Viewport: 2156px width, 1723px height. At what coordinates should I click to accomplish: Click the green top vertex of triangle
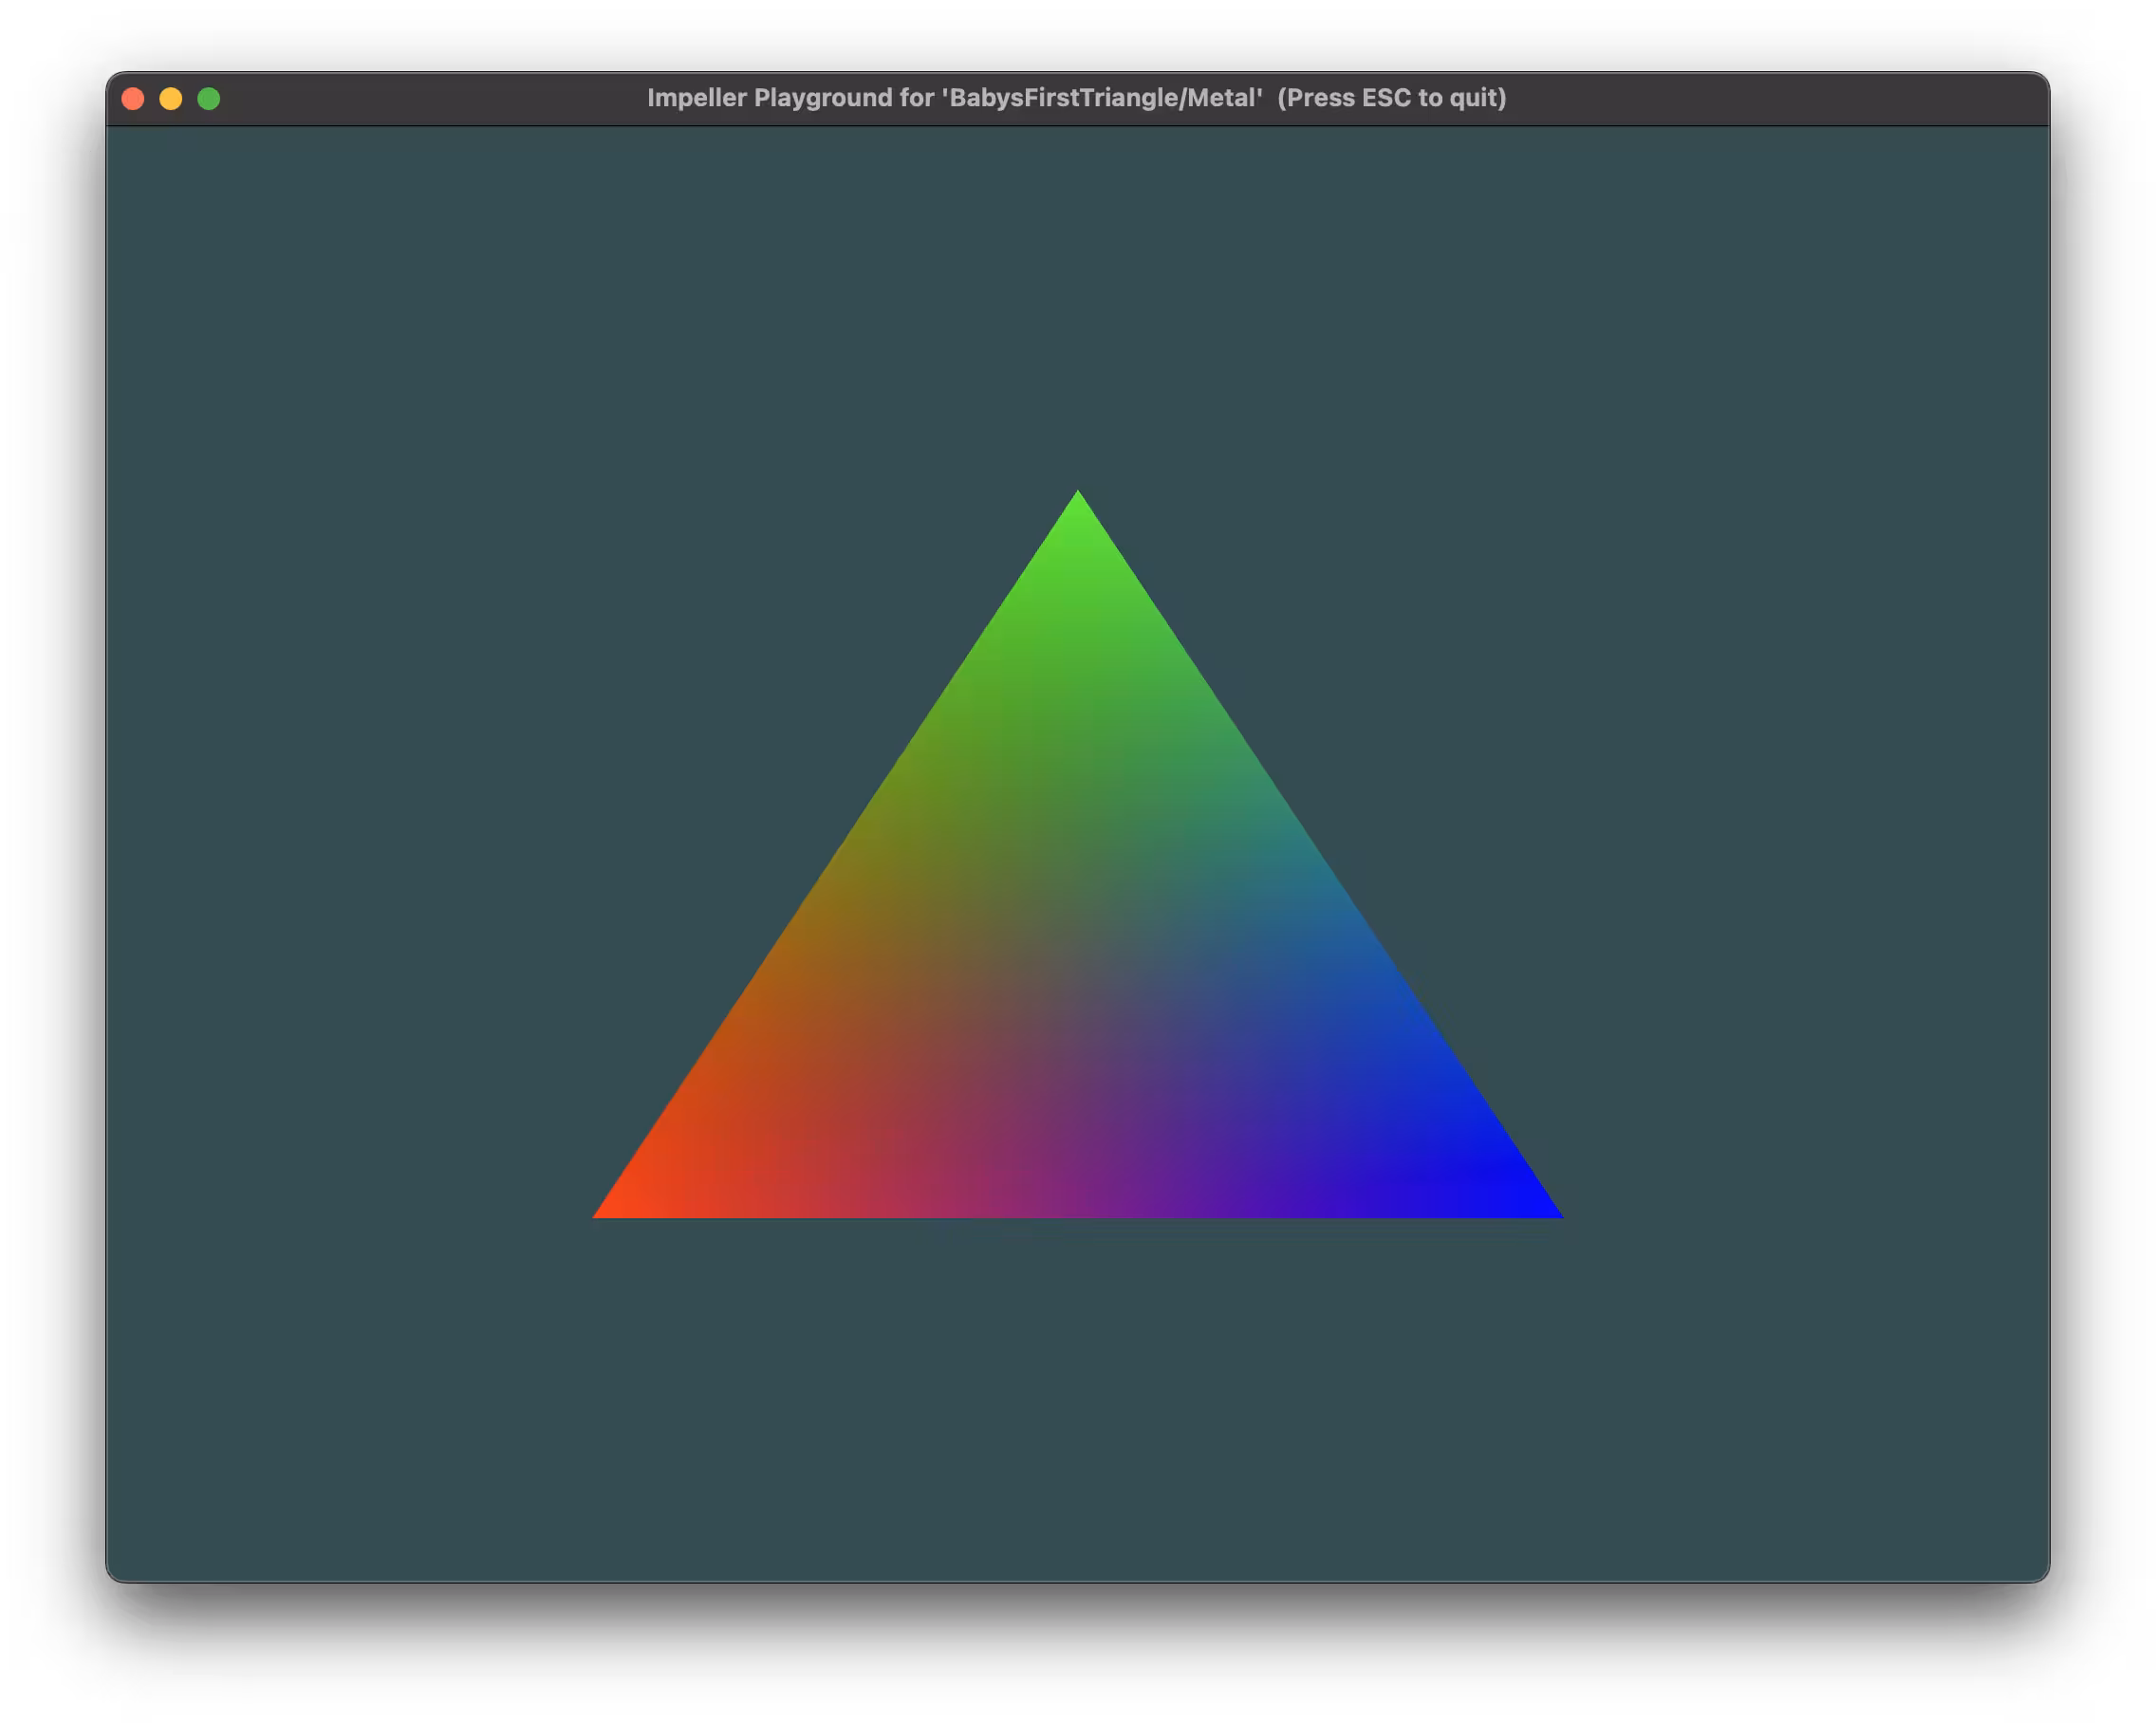tap(1078, 503)
